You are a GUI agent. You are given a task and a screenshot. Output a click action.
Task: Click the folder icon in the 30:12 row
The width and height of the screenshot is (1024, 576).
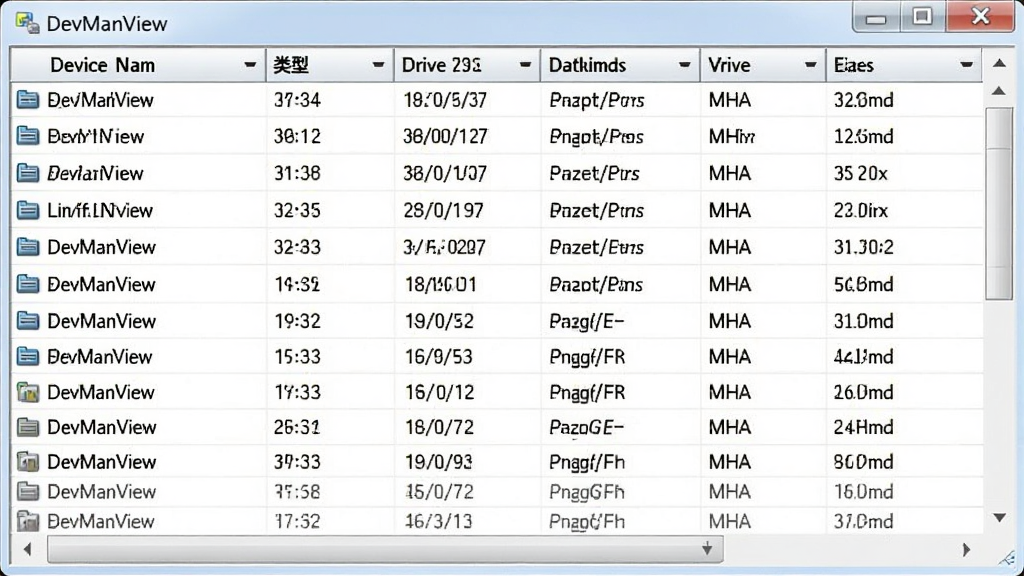coord(27,136)
